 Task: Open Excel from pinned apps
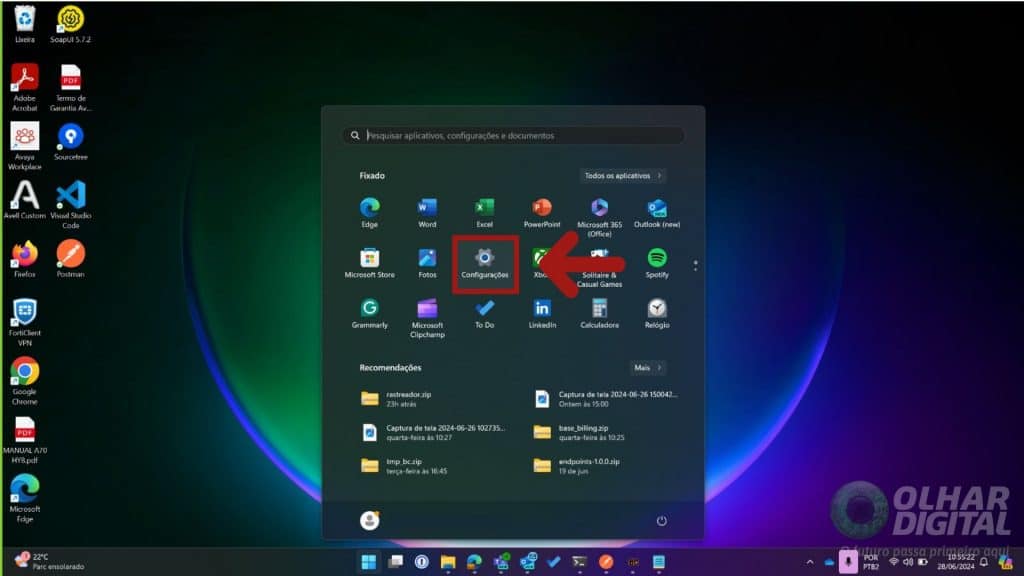(485, 213)
